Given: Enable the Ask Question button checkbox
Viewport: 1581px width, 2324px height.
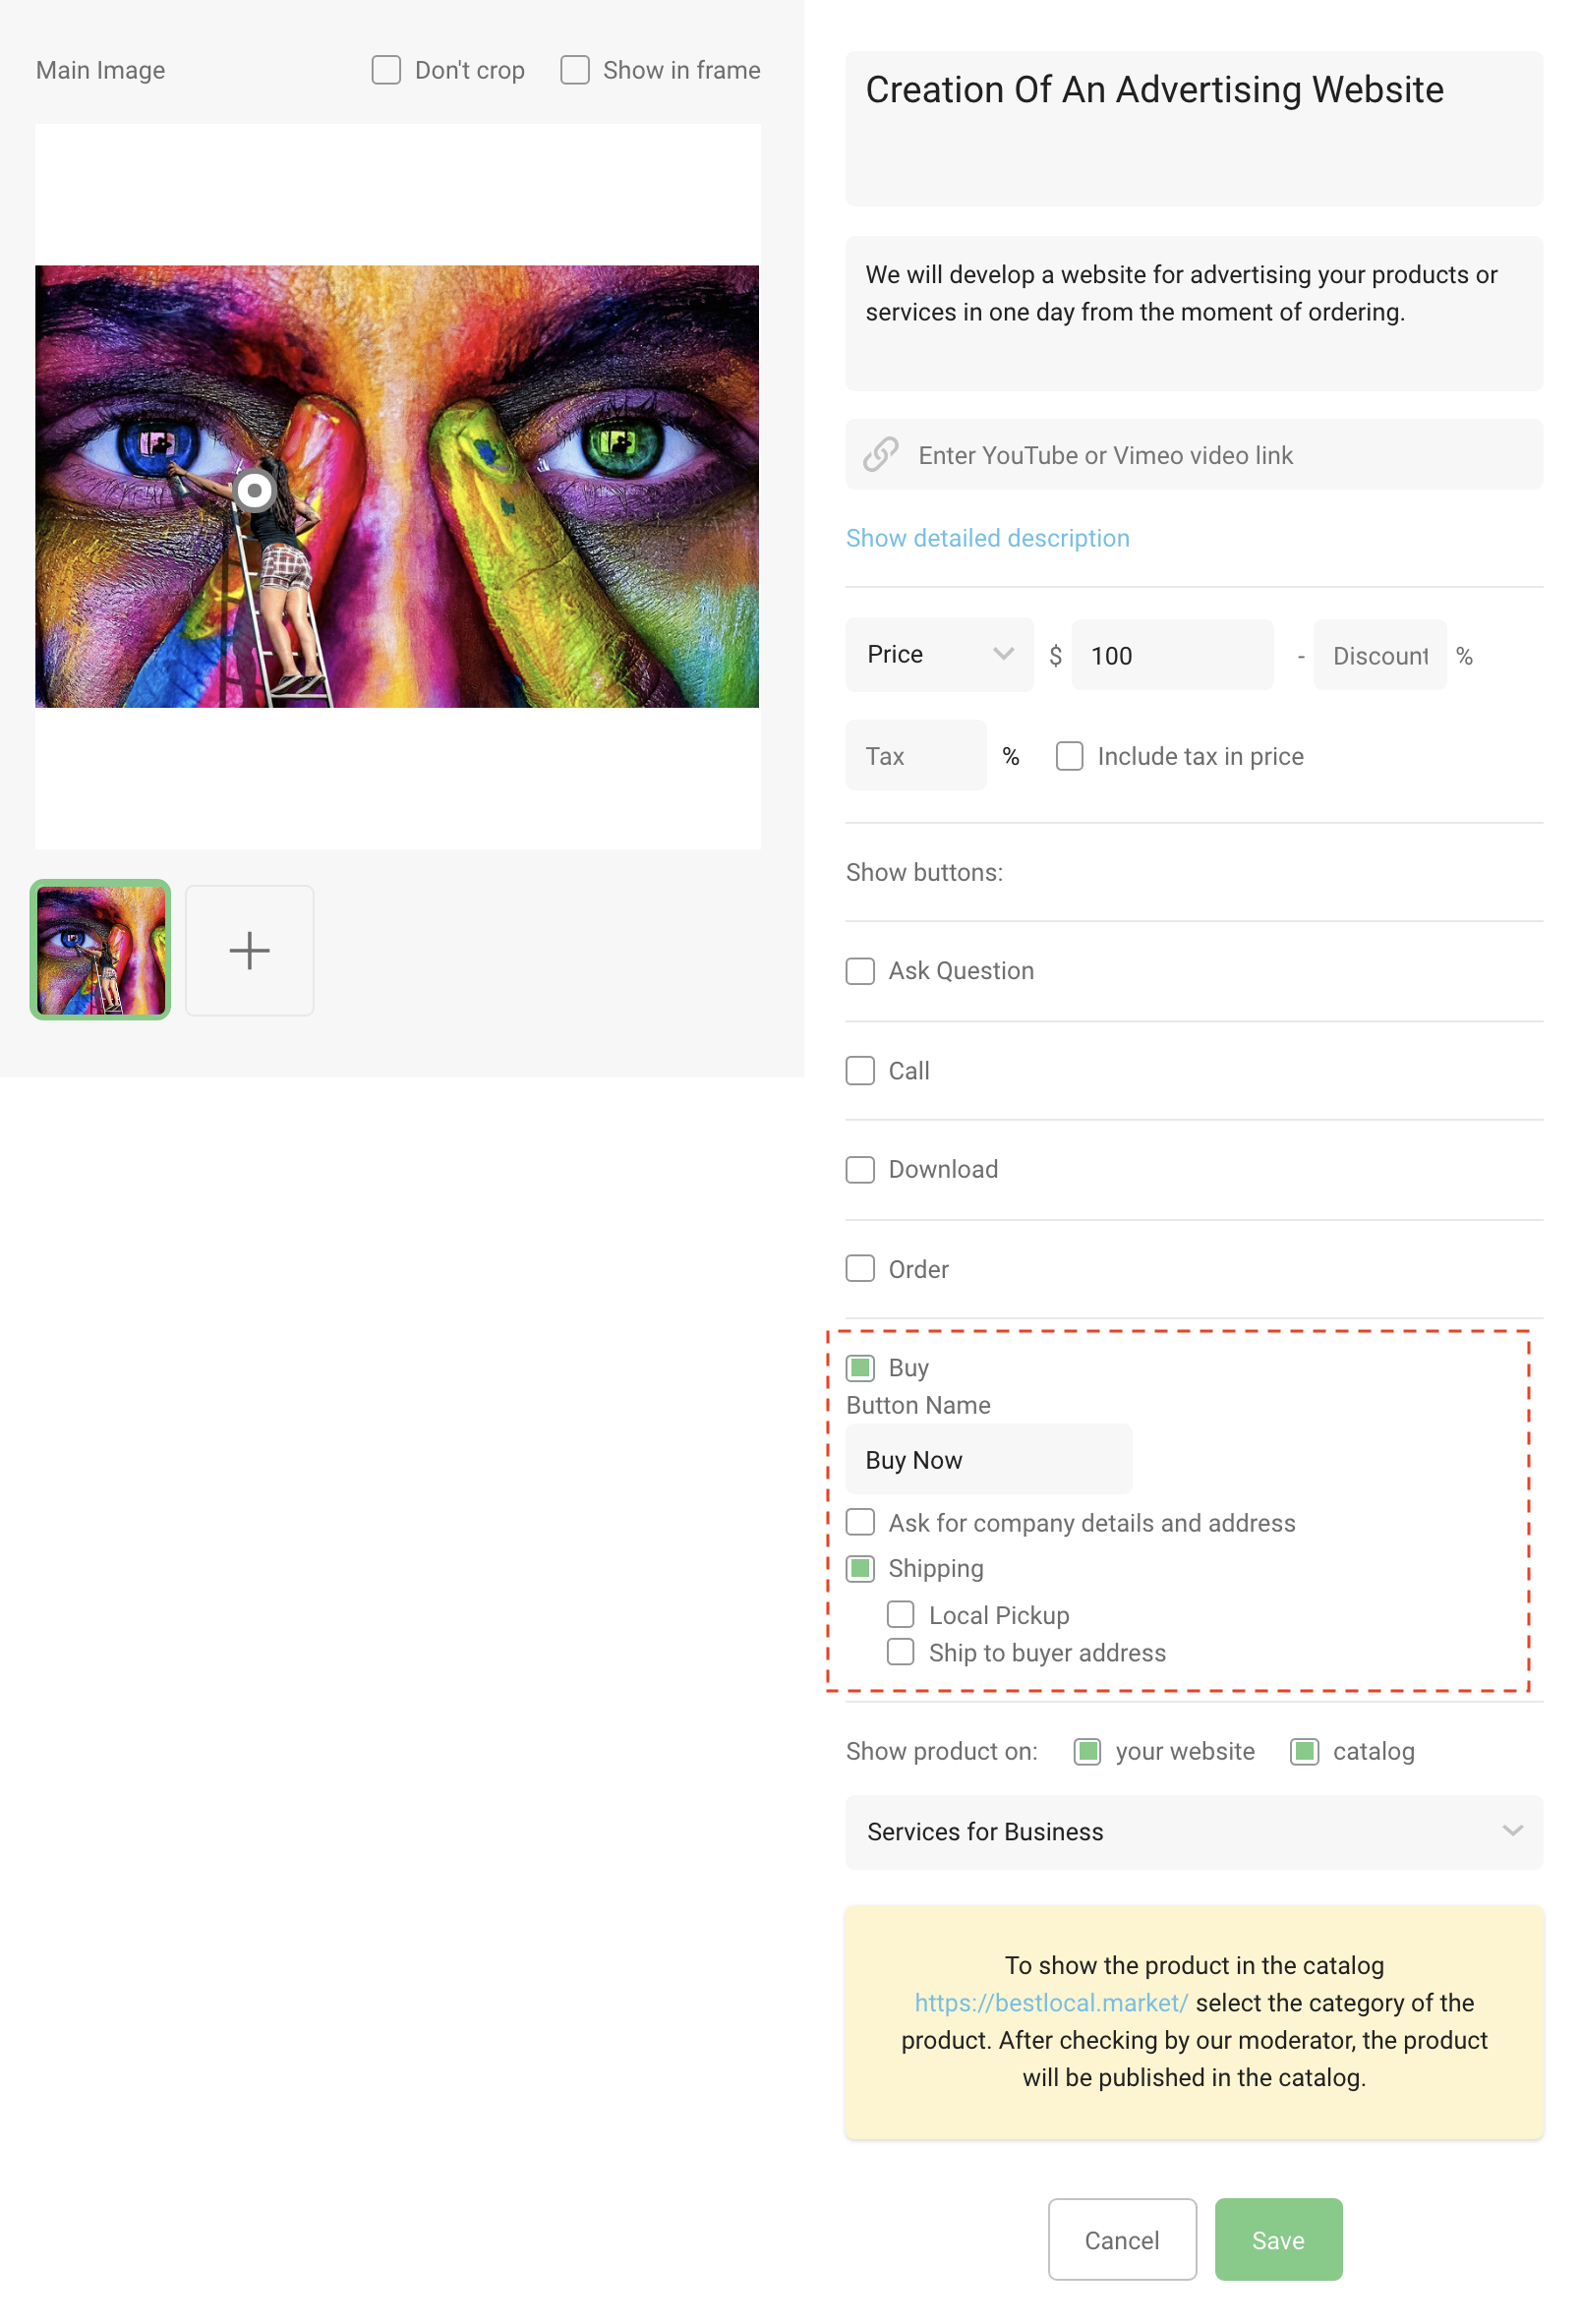Looking at the screenshot, I should coord(859,971).
